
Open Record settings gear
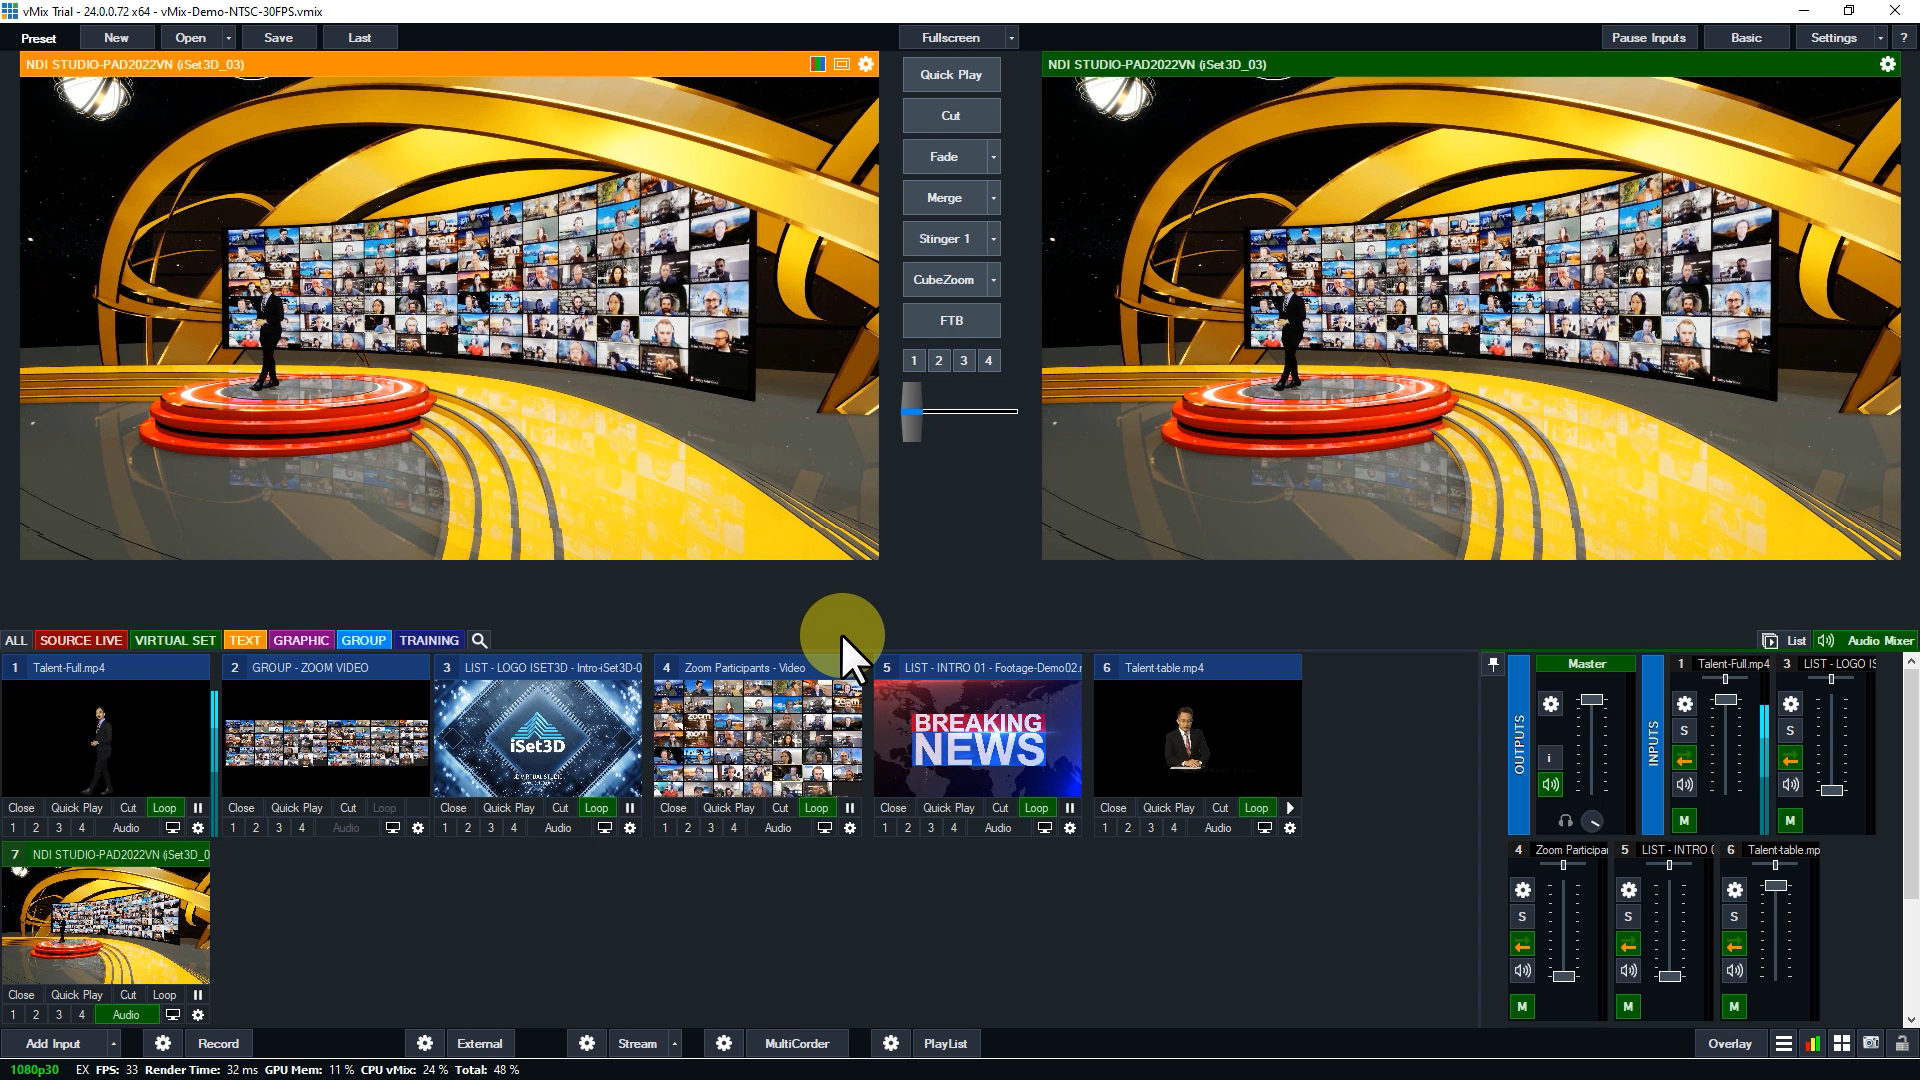163,1043
